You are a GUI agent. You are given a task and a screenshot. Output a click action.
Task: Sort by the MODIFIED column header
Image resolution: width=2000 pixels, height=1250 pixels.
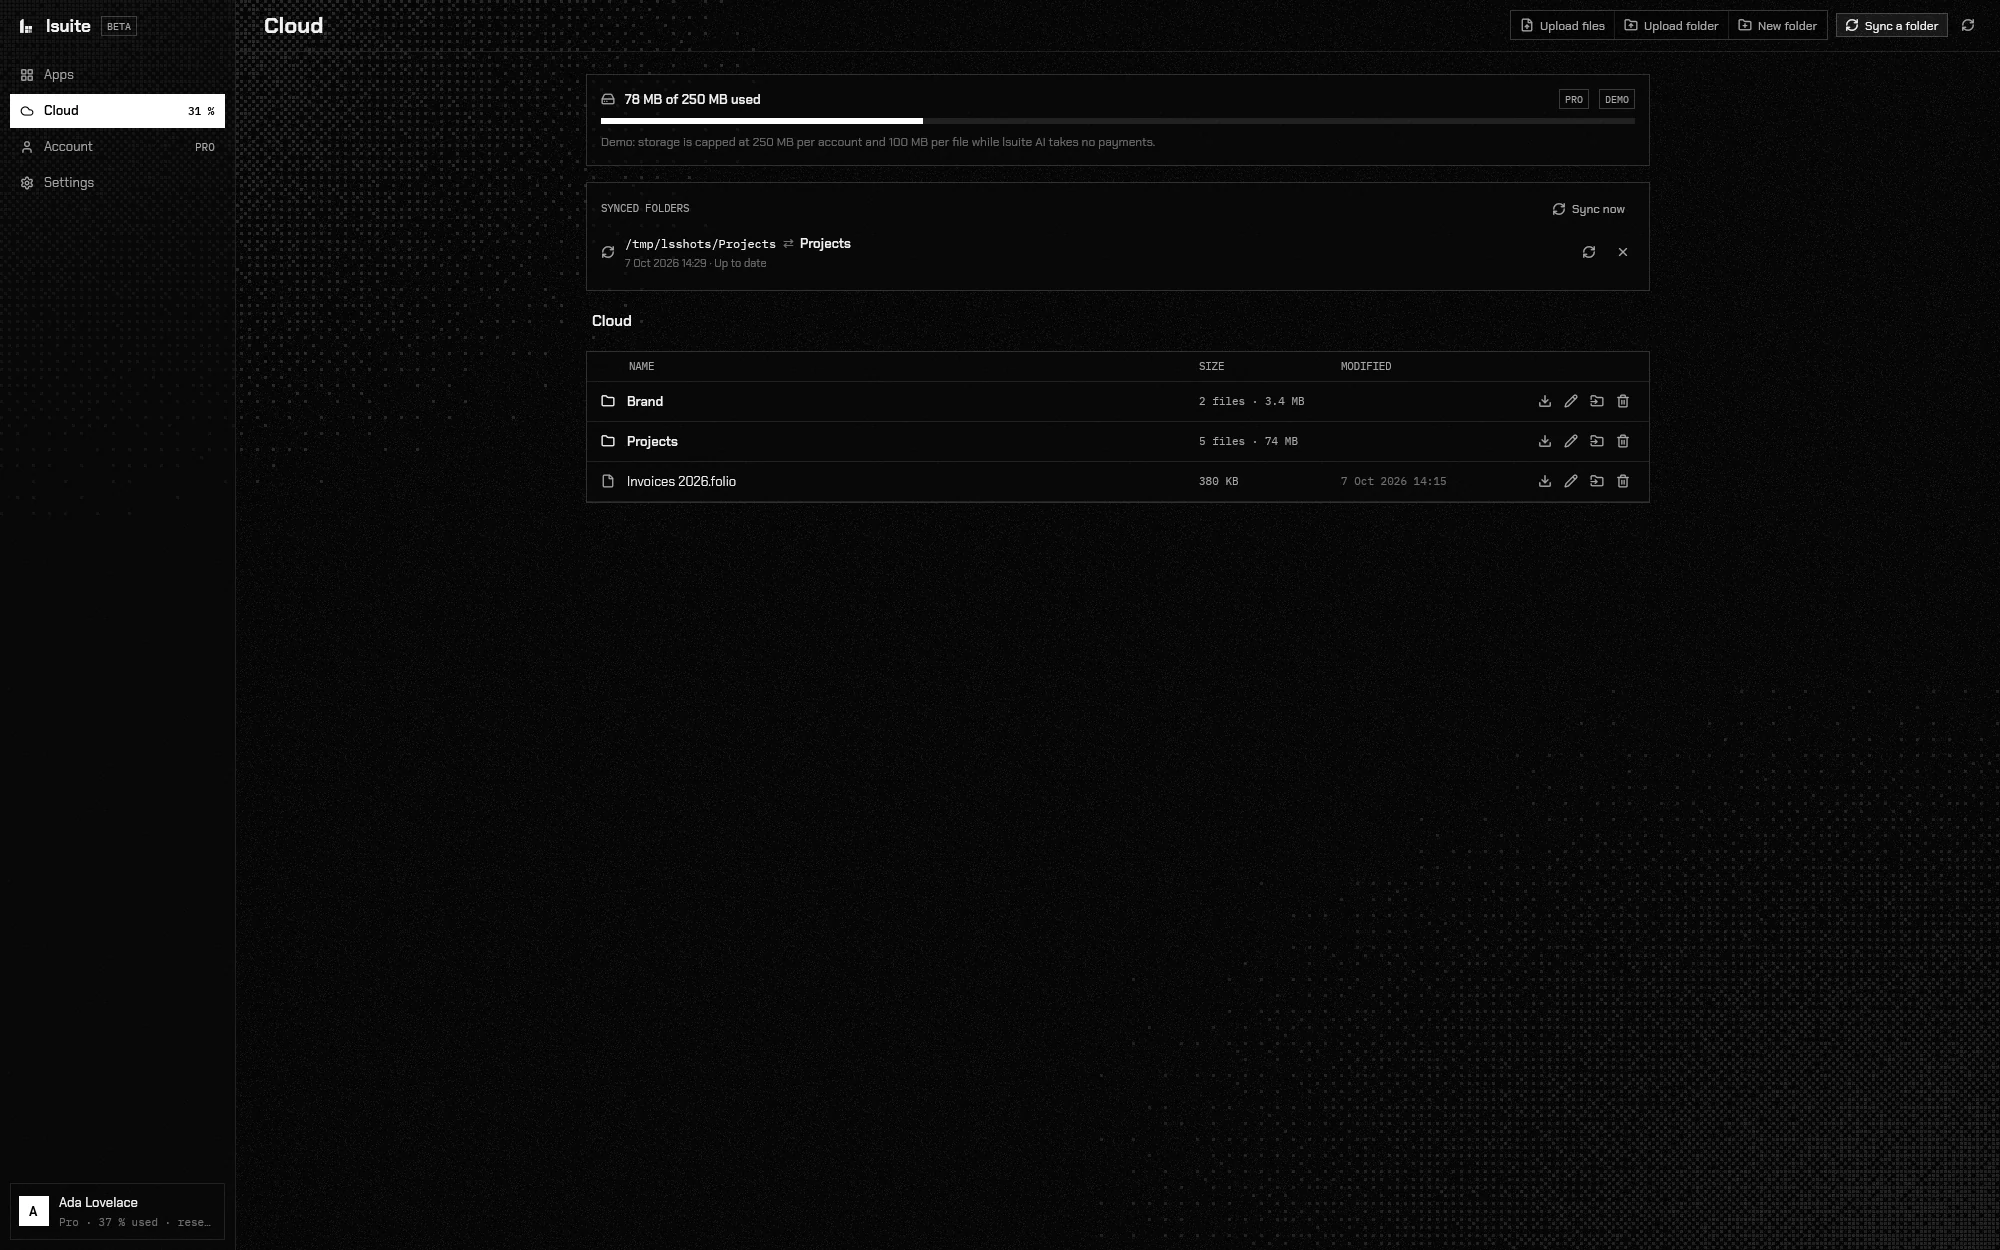click(1366, 366)
